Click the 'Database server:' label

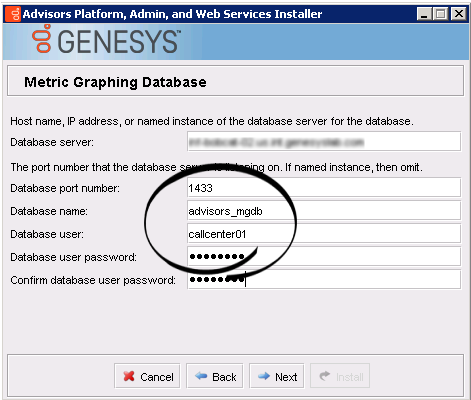52,142
